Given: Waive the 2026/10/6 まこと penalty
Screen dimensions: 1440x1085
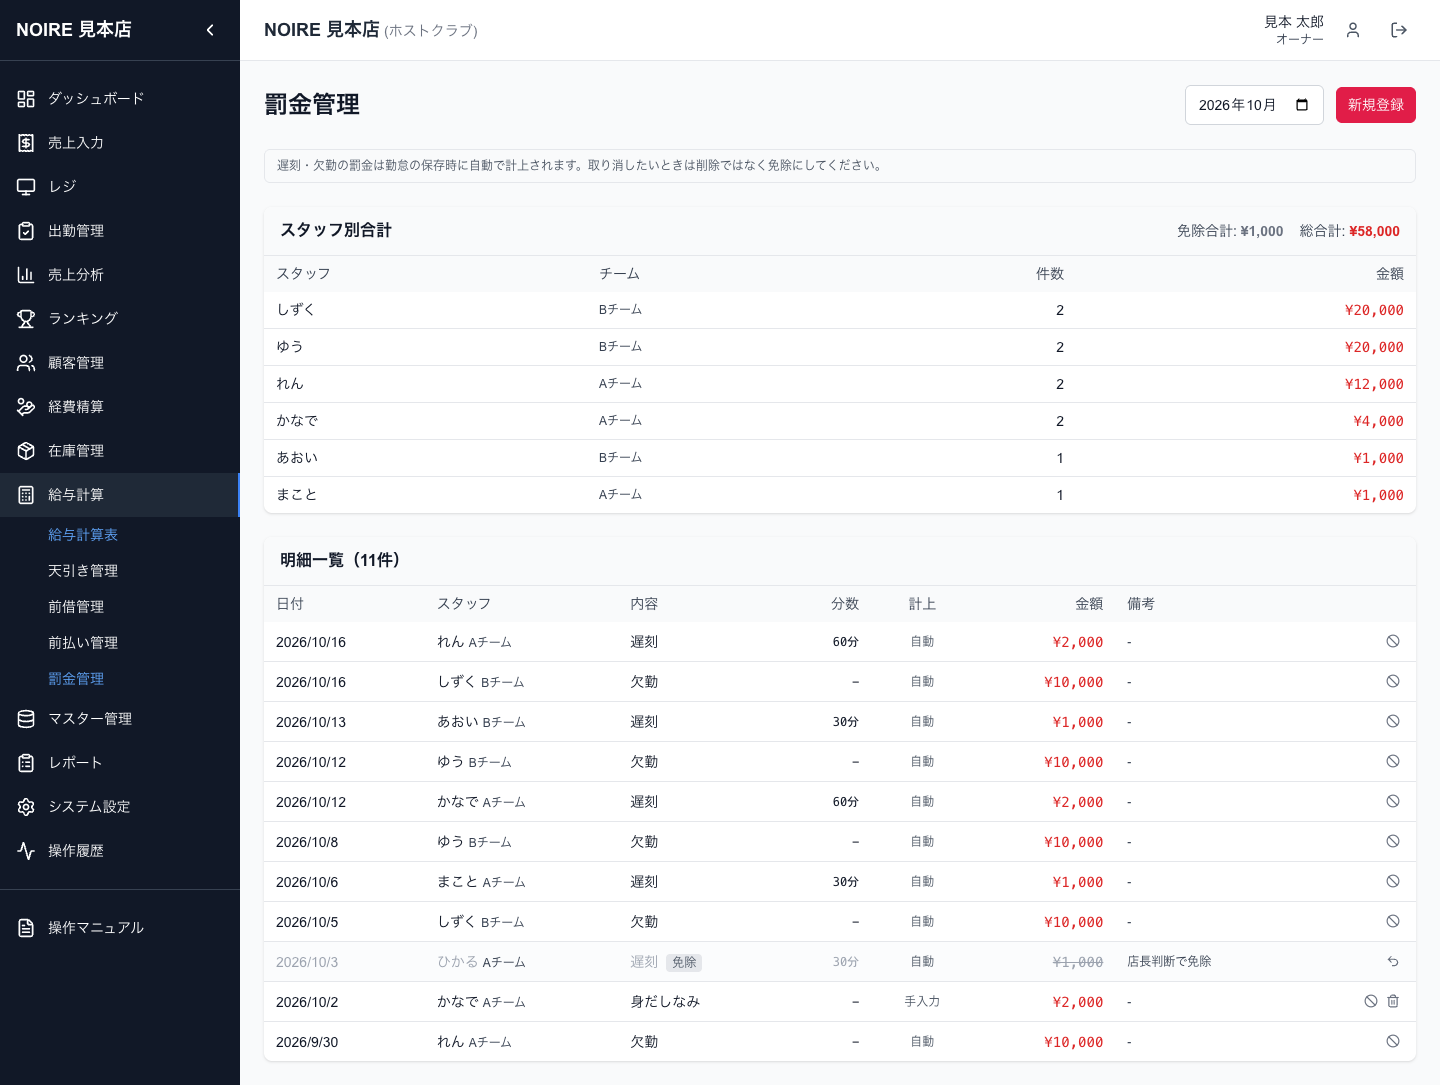Looking at the screenshot, I should pos(1393,881).
